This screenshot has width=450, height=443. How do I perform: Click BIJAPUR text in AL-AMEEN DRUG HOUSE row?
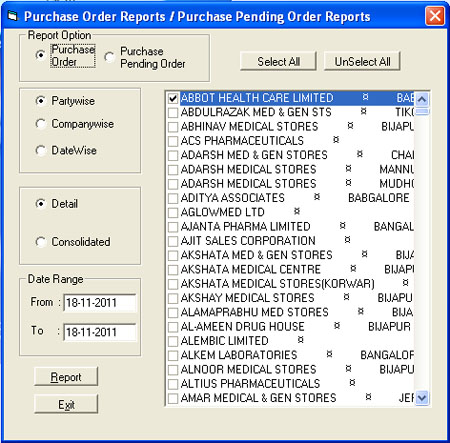(x=389, y=327)
